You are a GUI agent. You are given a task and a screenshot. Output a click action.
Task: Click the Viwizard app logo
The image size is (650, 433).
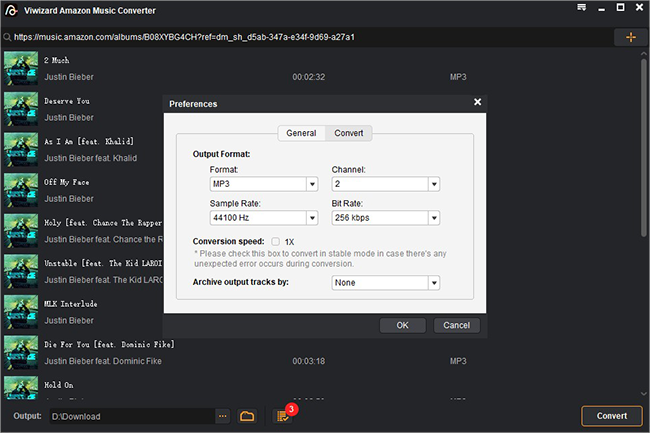point(11,10)
